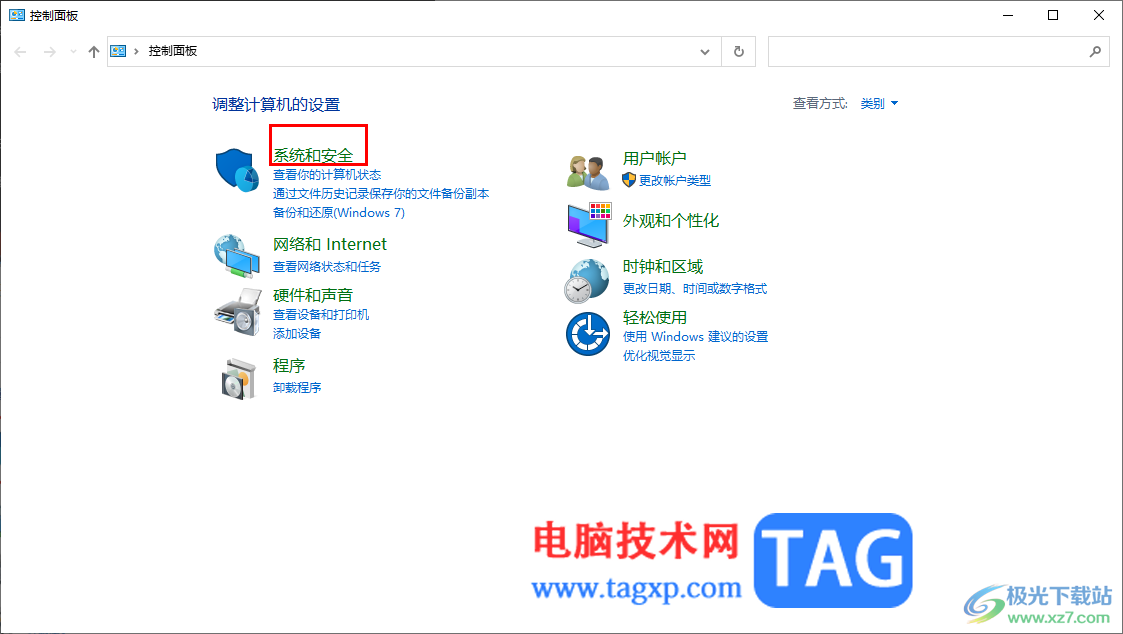The height and width of the screenshot is (634, 1123).
Task: Expand the address bar history dropdown
Action: pyautogui.click(x=705, y=52)
